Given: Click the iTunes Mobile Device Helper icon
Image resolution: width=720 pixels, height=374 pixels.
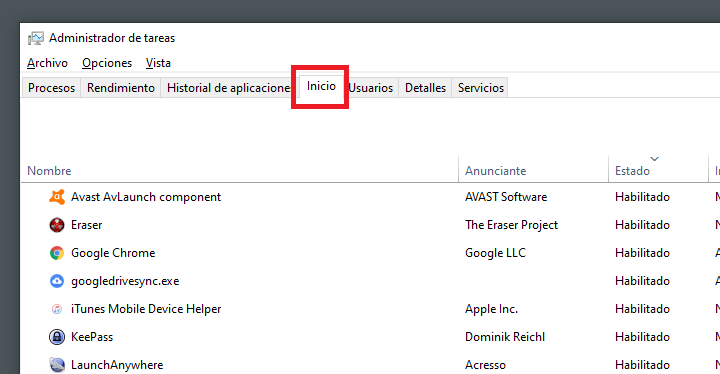Looking at the screenshot, I should tap(57, 309).
